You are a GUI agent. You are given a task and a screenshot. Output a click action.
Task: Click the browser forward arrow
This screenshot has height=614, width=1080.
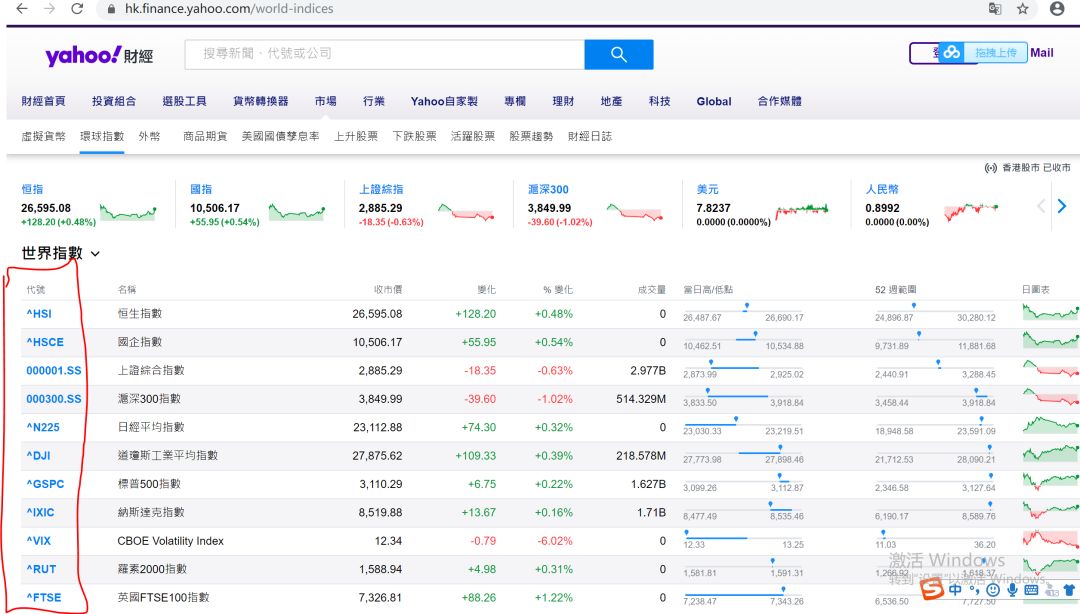coord(49,8)
